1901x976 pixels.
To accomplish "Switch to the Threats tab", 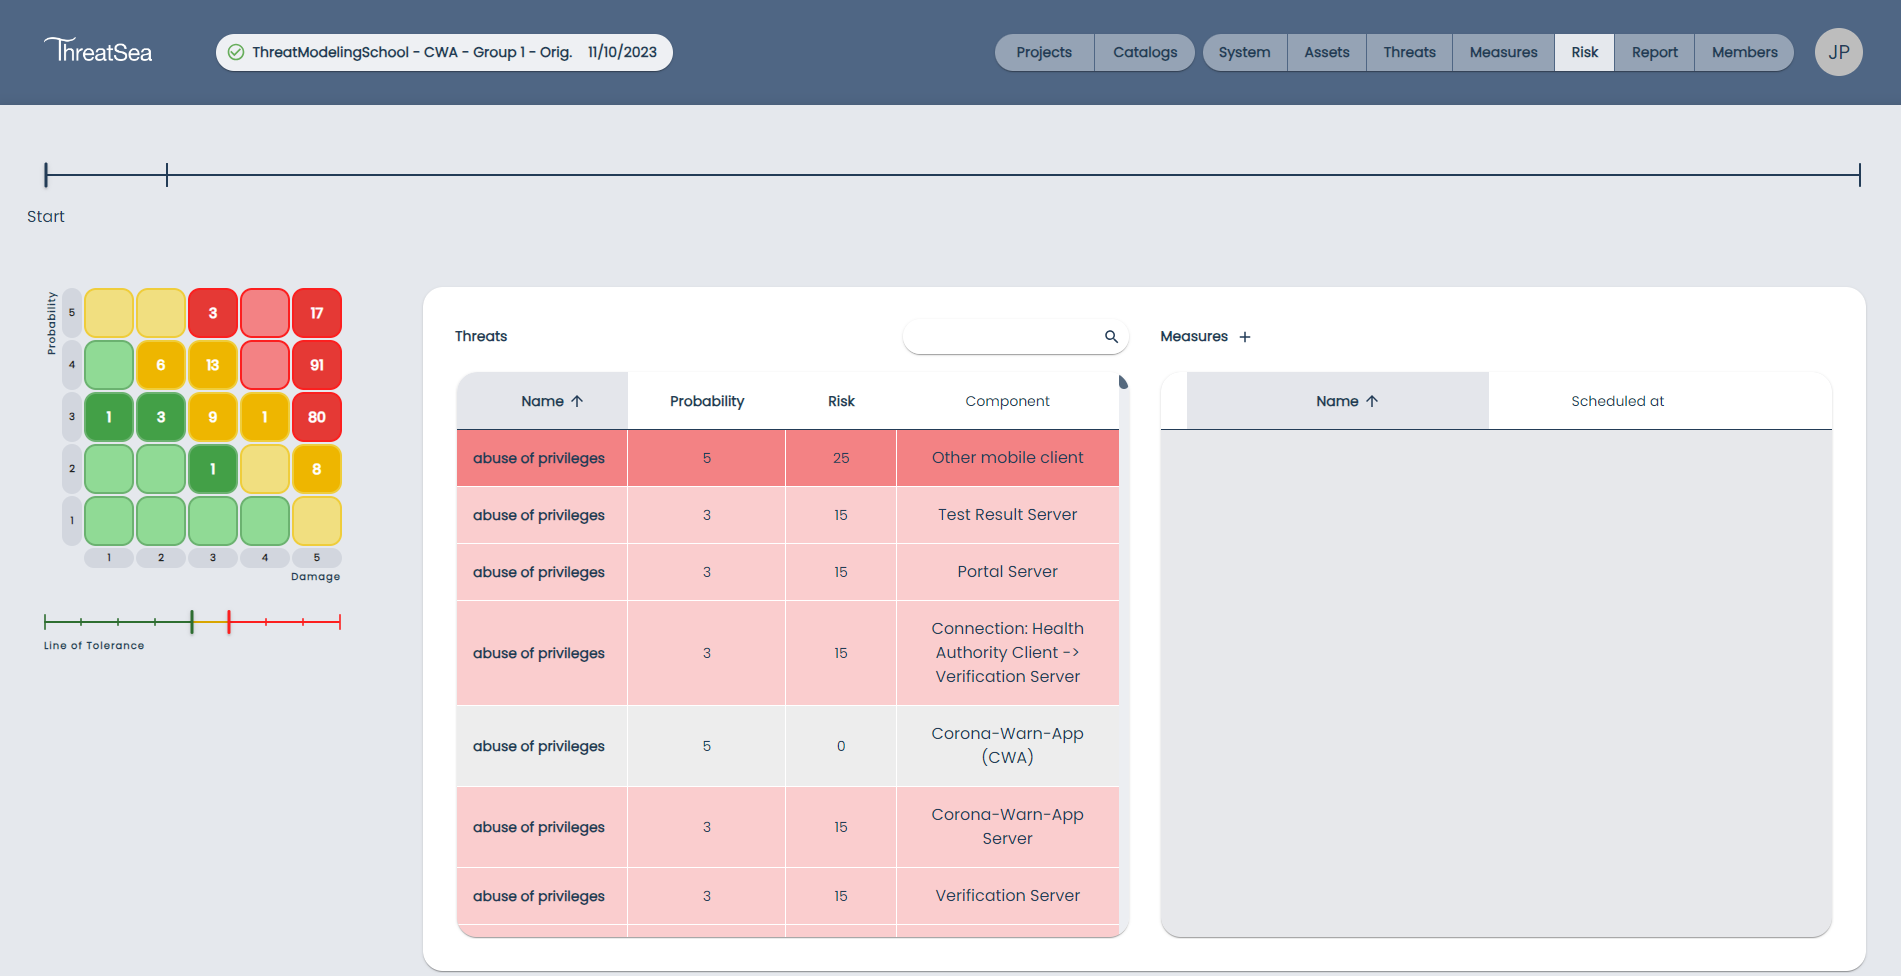I will pos(1408,52).
